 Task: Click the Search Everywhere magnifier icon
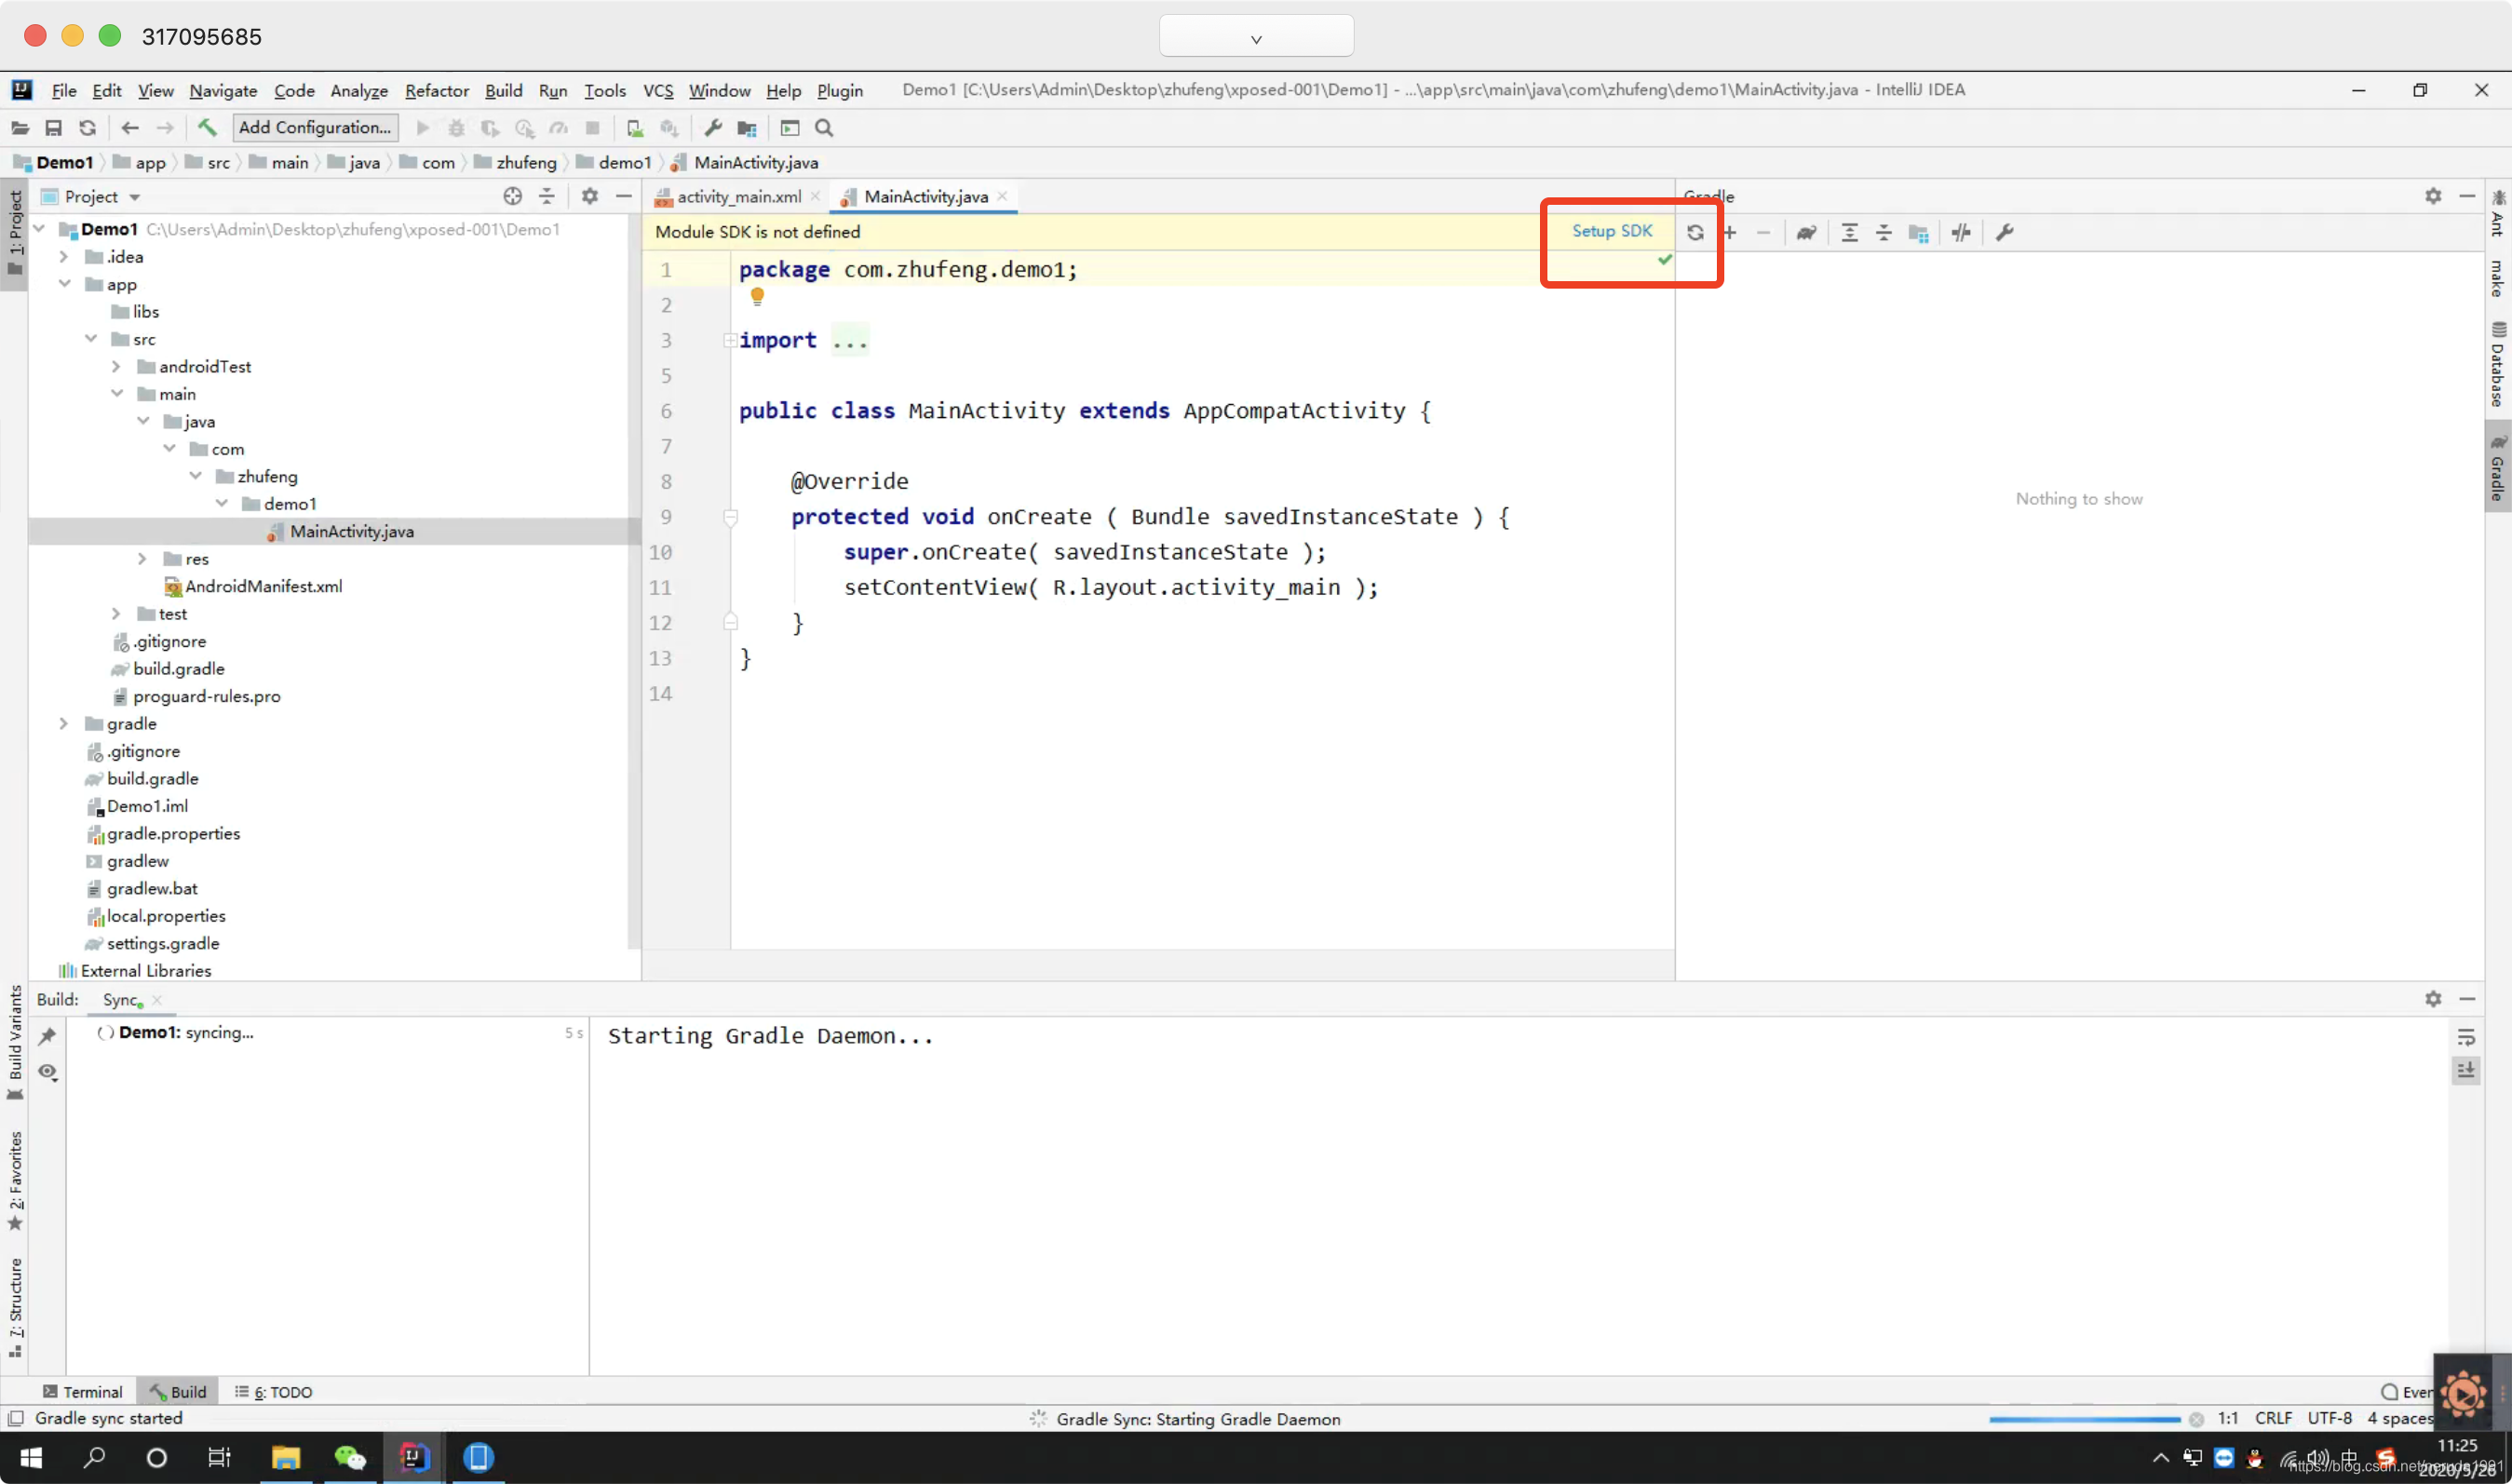[x=824, y=128]
